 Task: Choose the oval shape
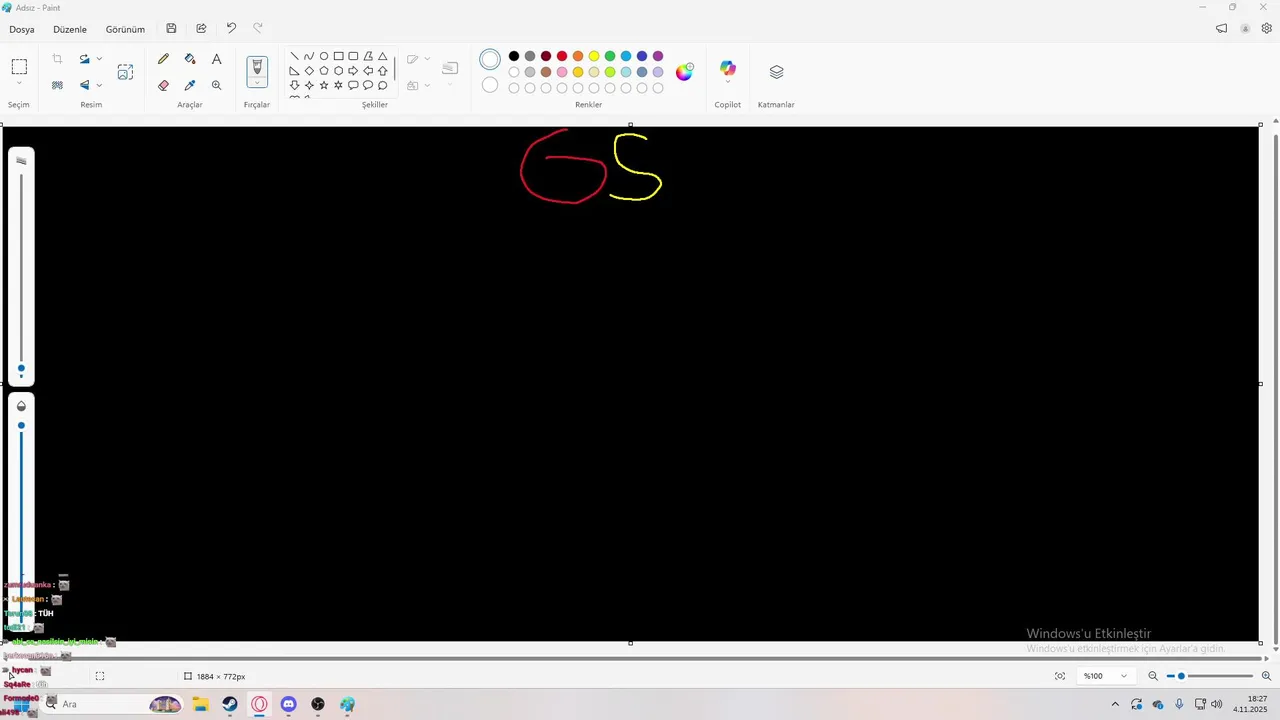click(324, 56)
